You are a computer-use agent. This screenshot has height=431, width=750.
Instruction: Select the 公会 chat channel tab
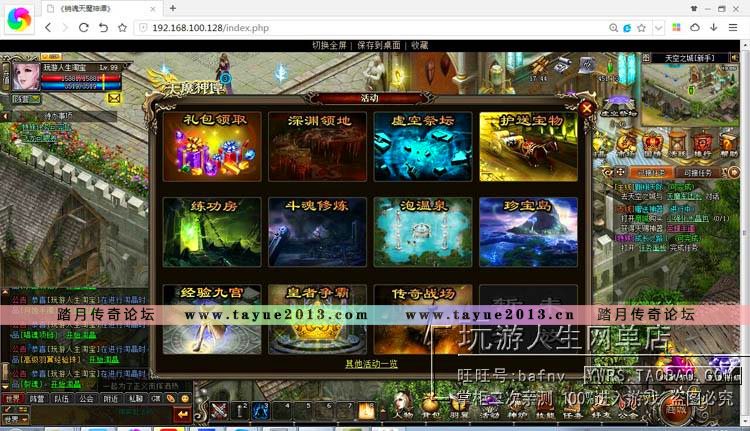[x=87, y=398]
